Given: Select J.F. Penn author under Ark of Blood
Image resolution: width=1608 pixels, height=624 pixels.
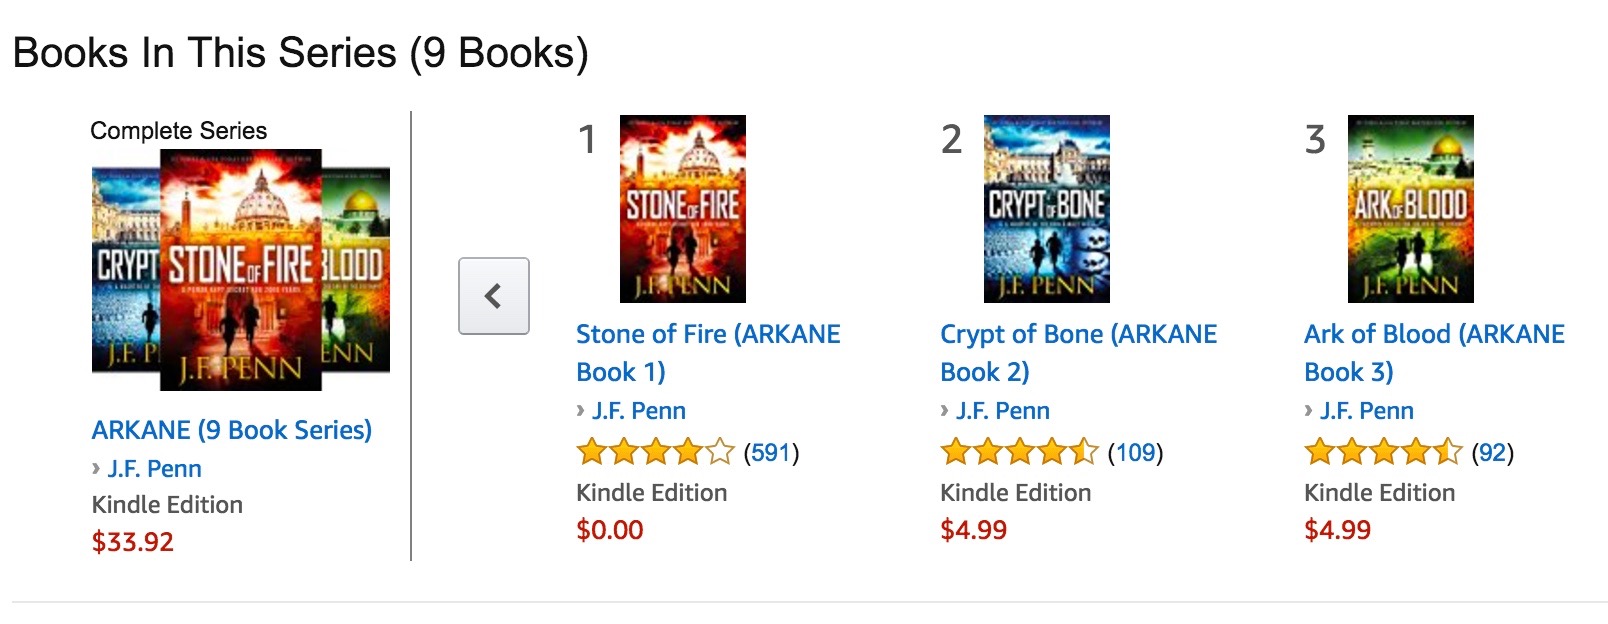Looking at the screenshot, I should pyautogui.click(x=1366, y=411).
